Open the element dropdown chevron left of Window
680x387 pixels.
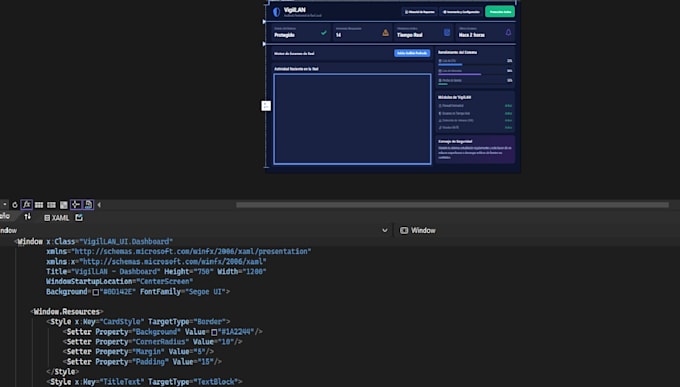click(385, 230)
